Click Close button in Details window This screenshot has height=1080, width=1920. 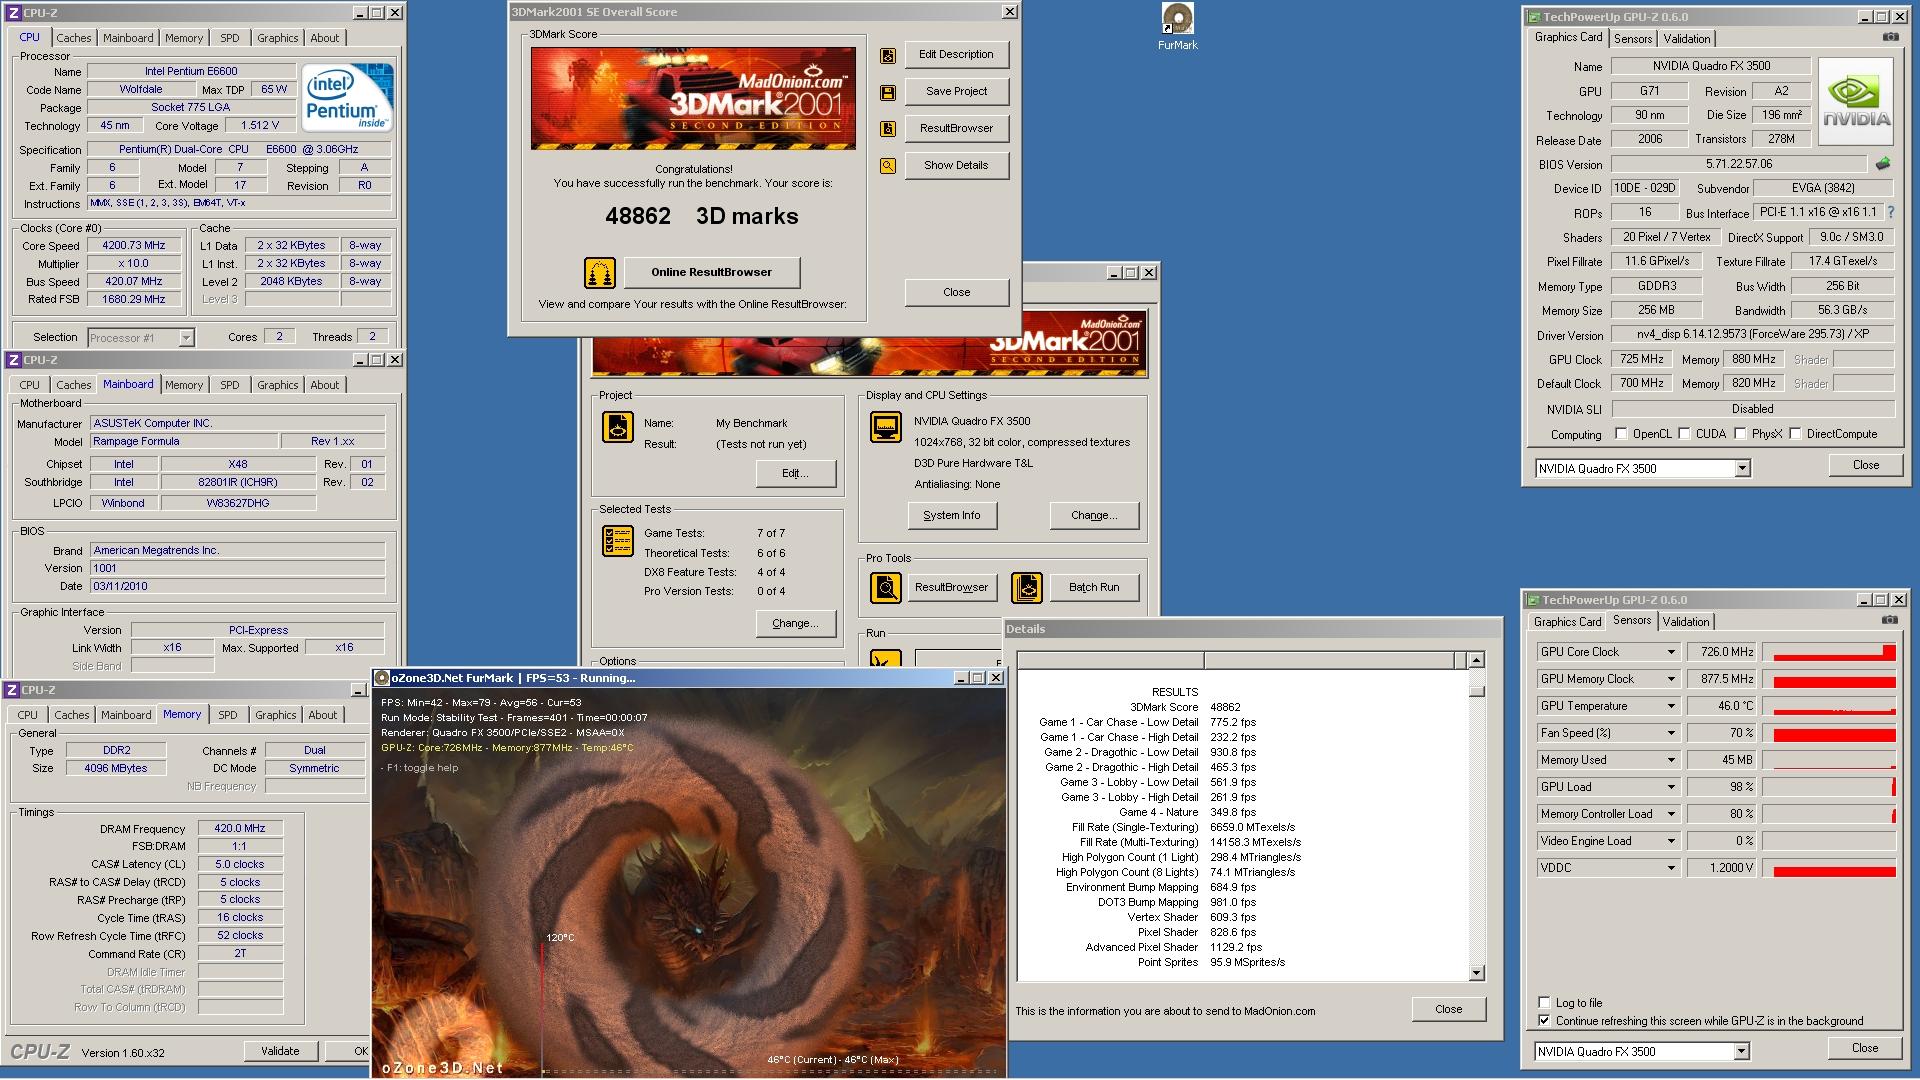1448,1009
